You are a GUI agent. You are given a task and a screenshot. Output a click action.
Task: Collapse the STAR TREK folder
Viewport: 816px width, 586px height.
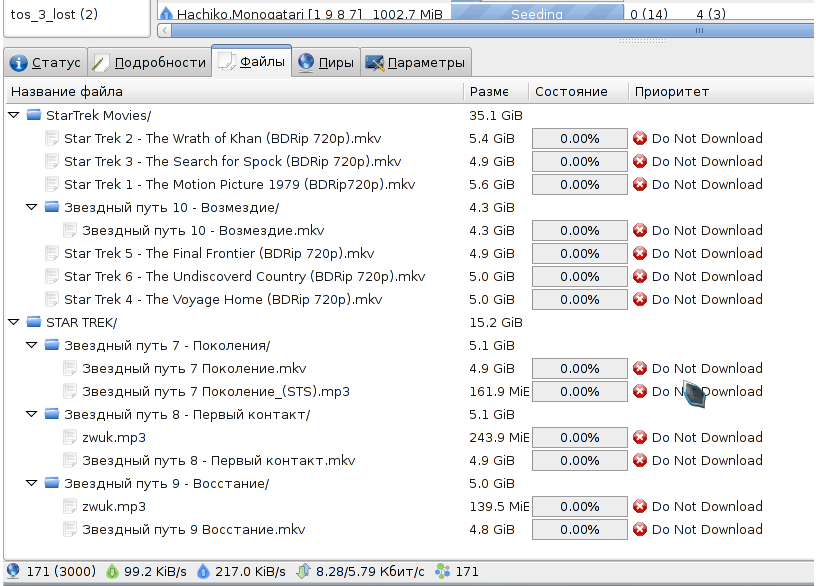pyautogui.click(x=14, y=322)
